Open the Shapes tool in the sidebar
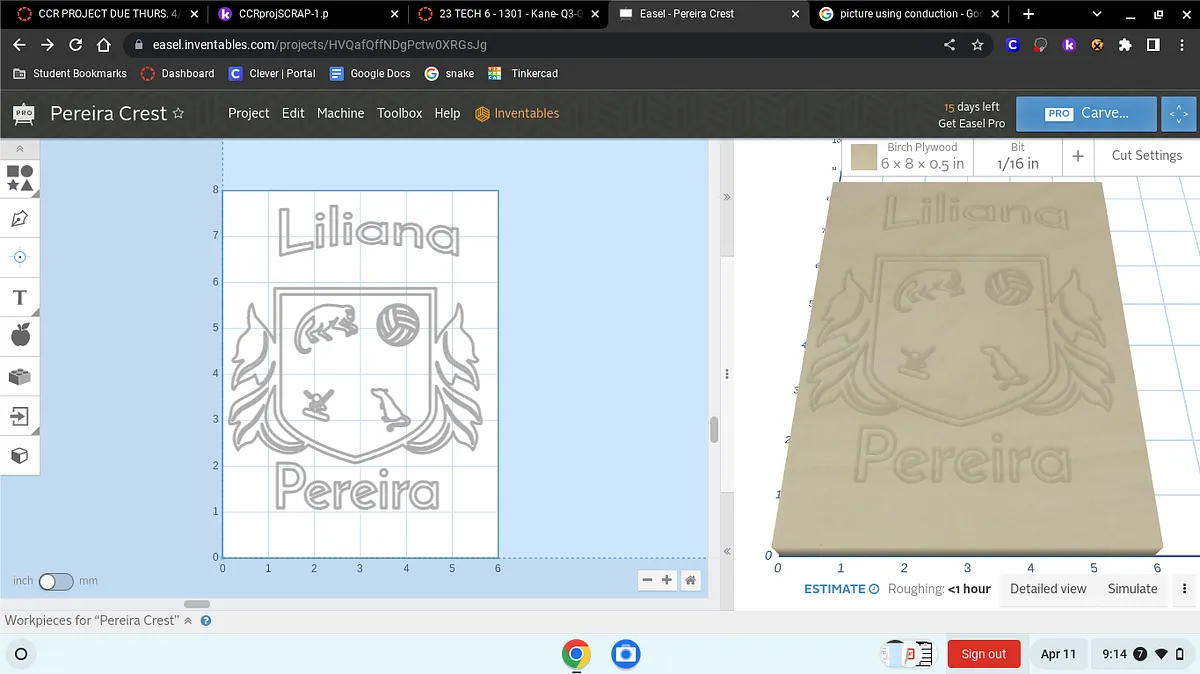Viewport: 1200px width, 674px height. pos(20,178)
